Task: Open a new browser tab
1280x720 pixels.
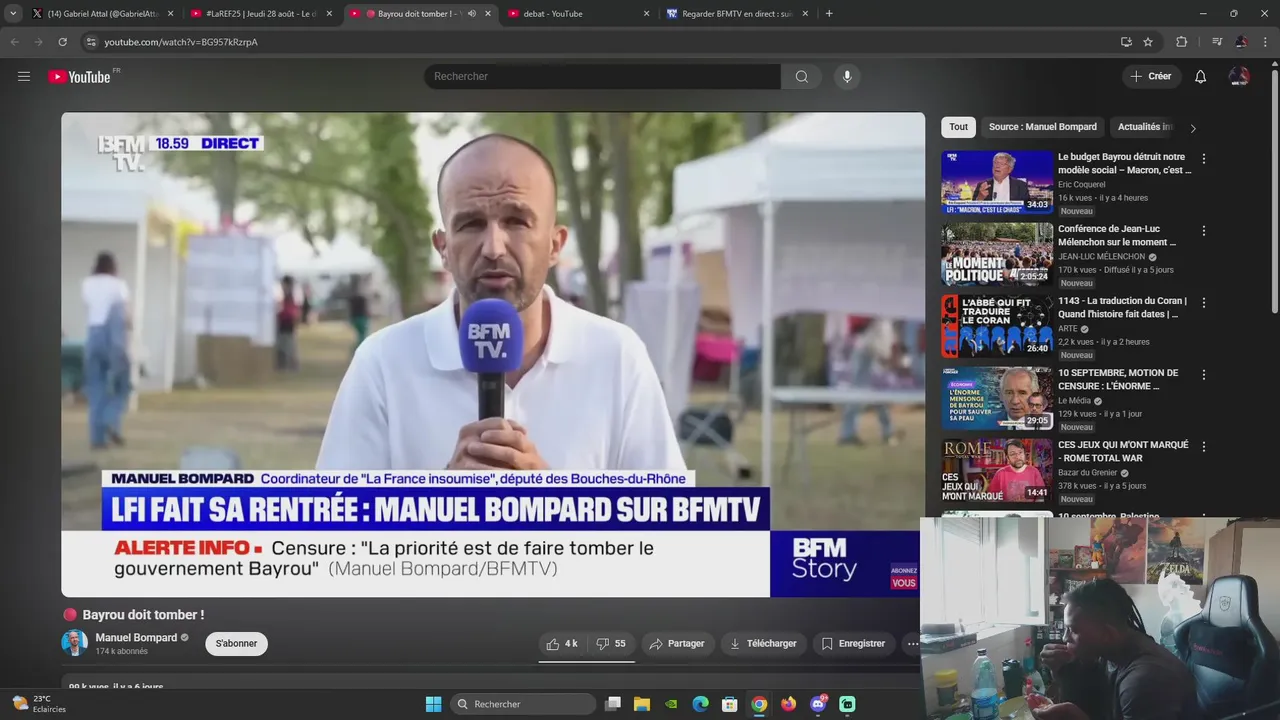Action: (829, 14)
